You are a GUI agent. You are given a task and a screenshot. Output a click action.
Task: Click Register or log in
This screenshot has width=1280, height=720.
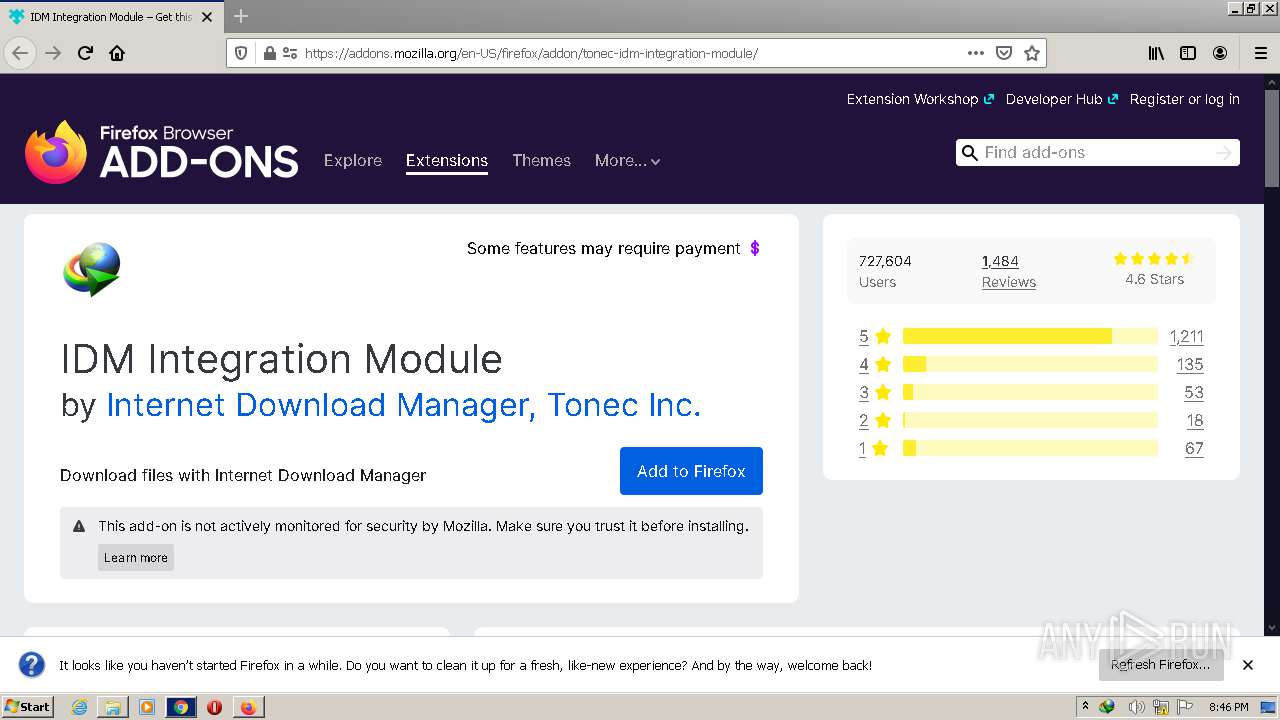[x=1184, y=99]
